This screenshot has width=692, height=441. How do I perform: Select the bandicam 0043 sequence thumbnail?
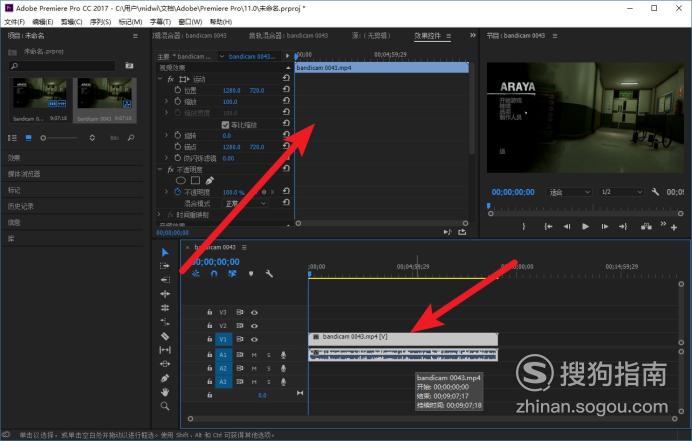point(105,94)
